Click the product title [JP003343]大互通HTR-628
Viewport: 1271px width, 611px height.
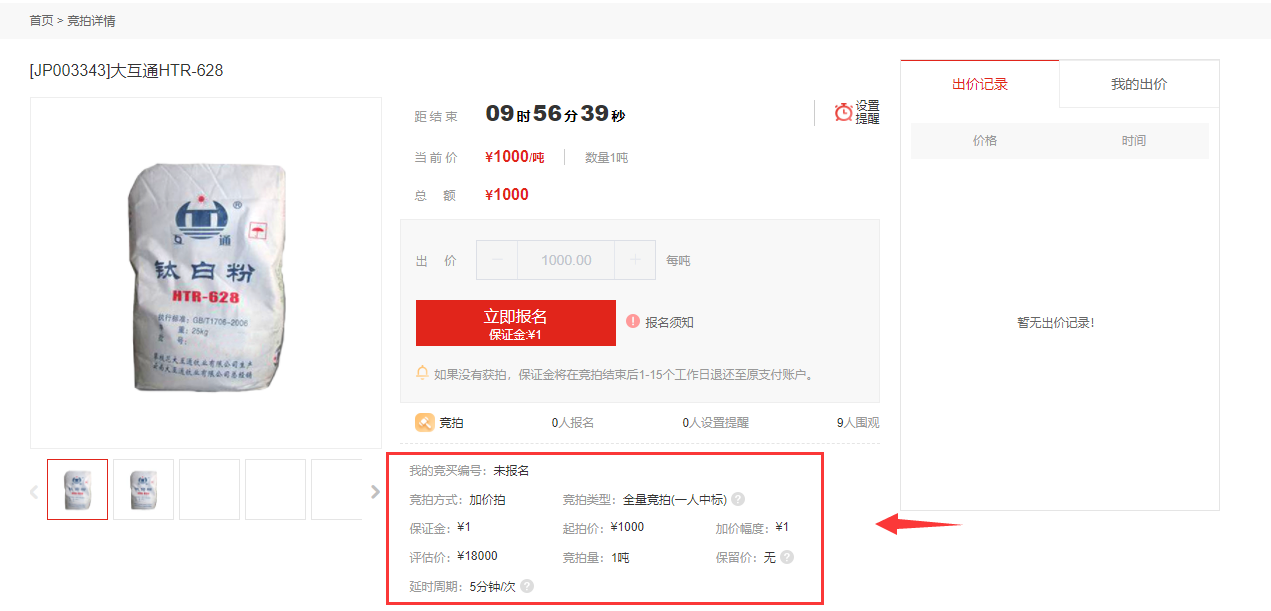[126, 71]
